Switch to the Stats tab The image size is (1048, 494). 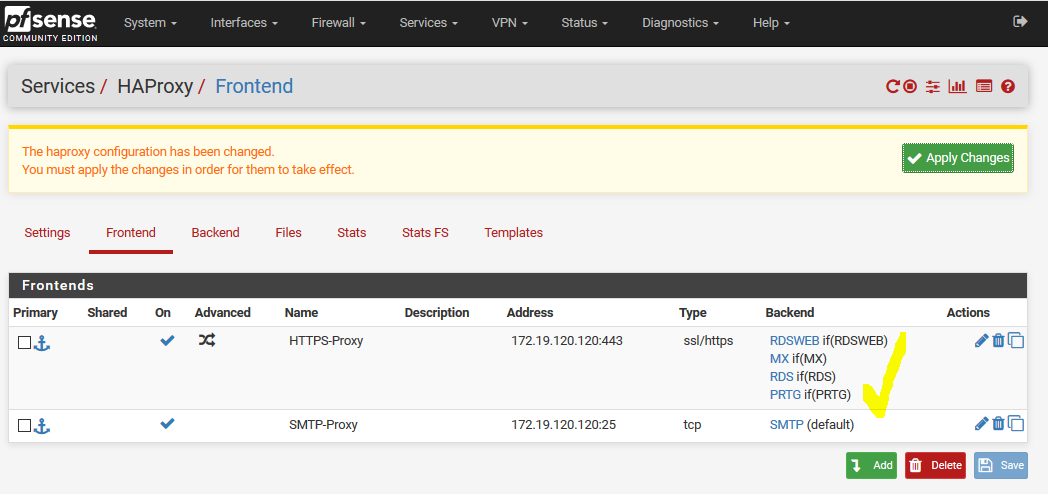352,233
